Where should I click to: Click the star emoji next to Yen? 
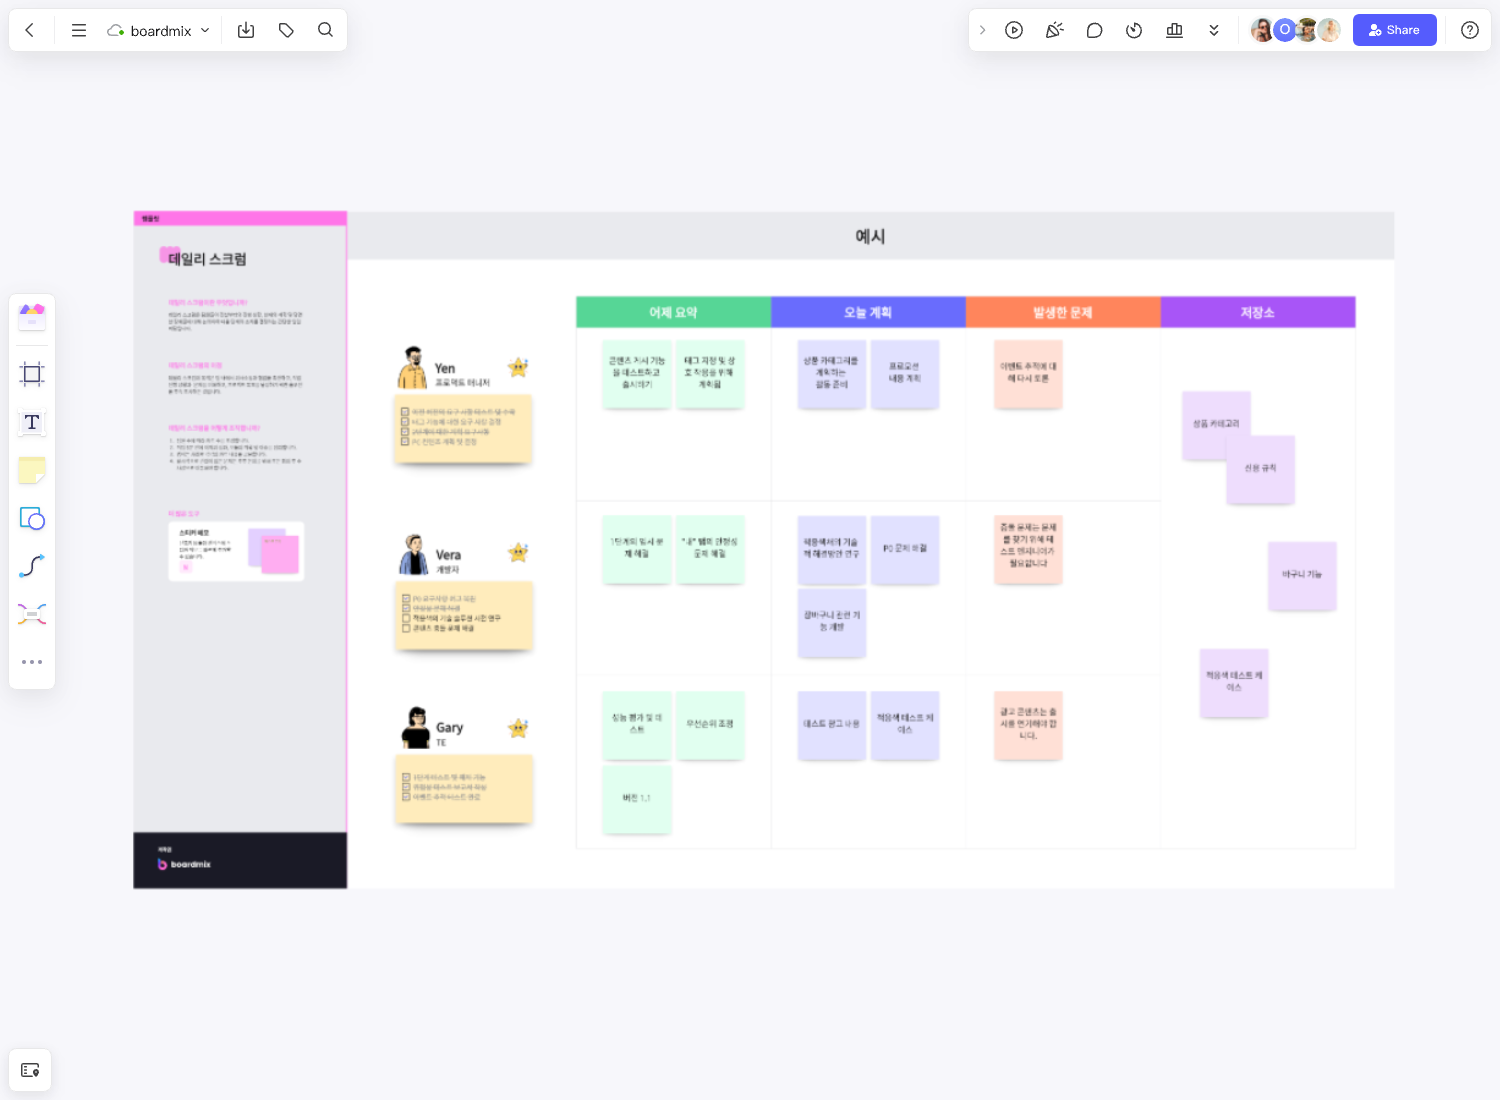tap(518, 367)
